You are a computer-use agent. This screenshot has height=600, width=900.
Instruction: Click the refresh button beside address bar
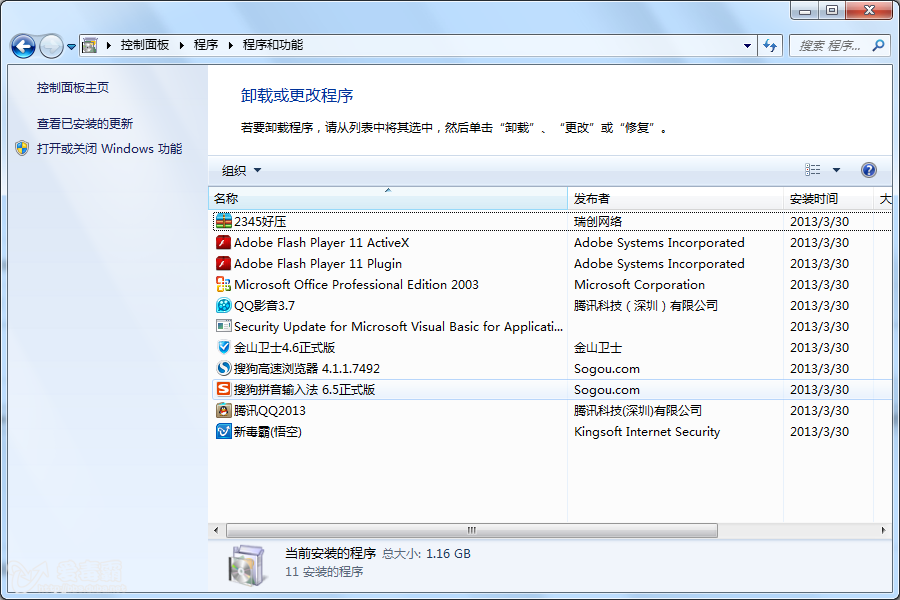point(770,45)
